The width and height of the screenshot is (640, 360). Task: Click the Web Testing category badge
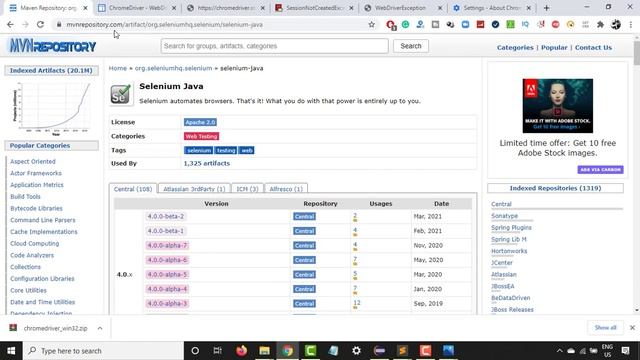pos(201,136)
